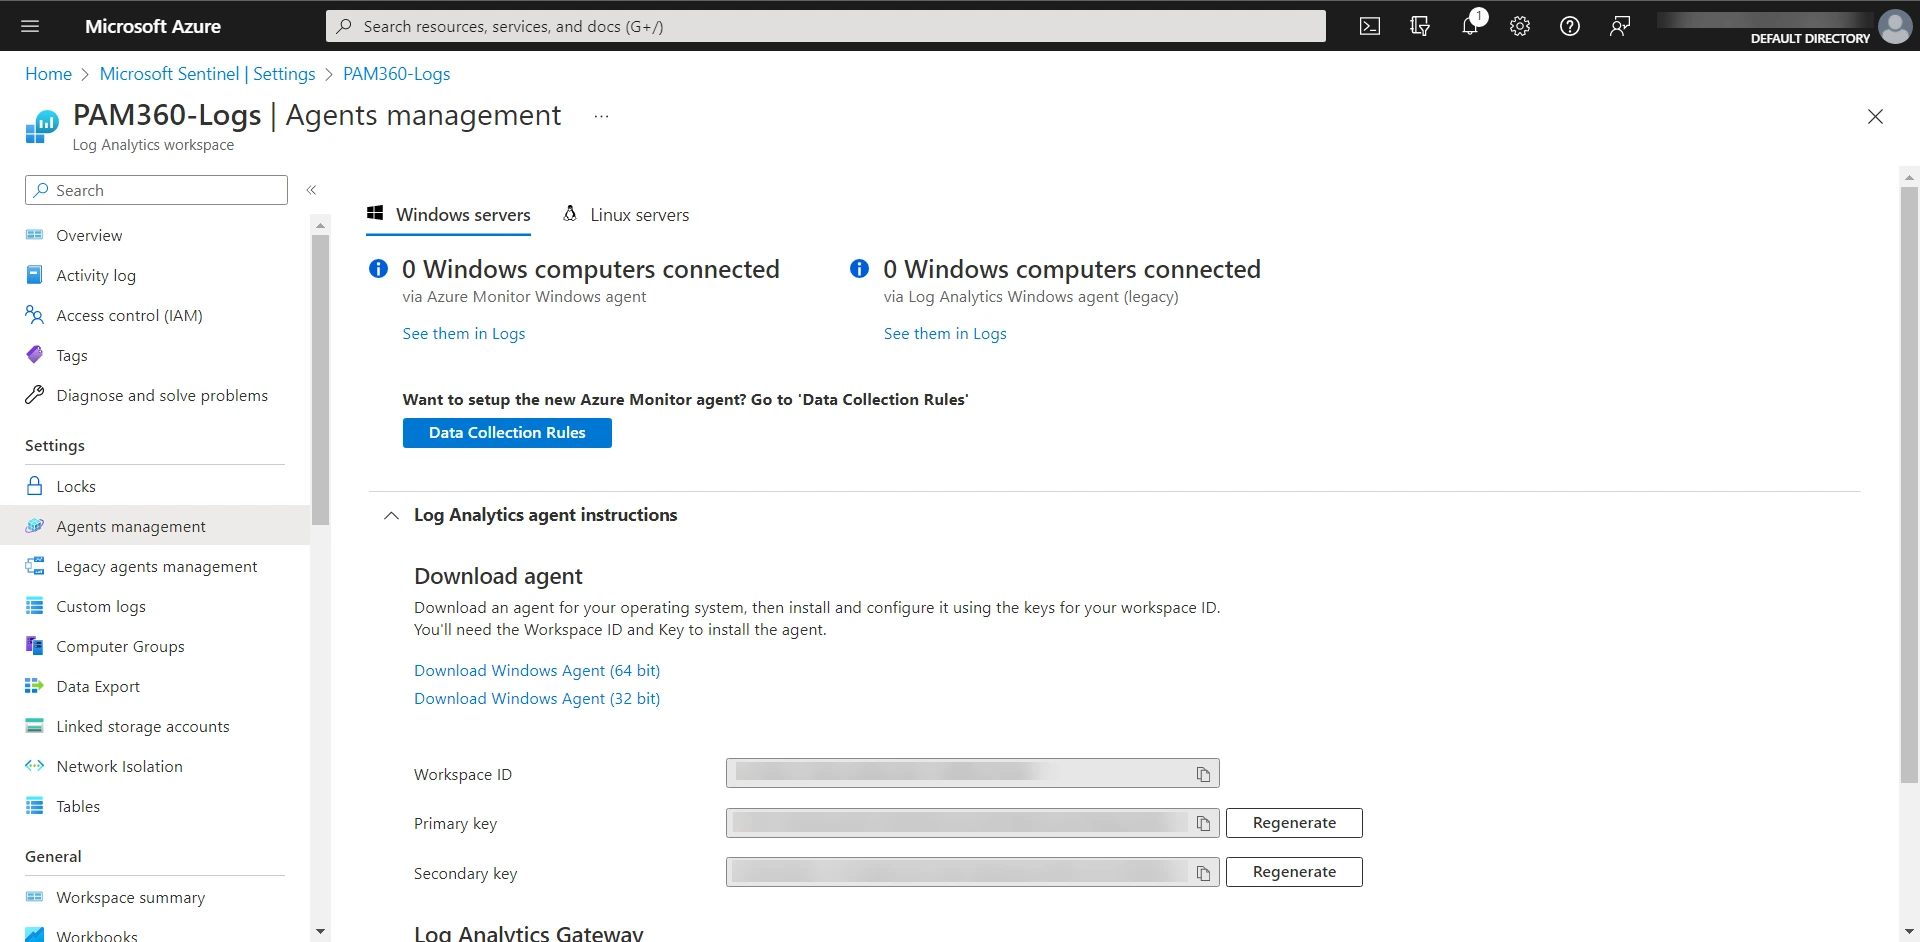Image resolution: width=1920 pixels, height=942 pixels.
Task: Open the directories and subscriptions filter
Action: click(1420, 26)
